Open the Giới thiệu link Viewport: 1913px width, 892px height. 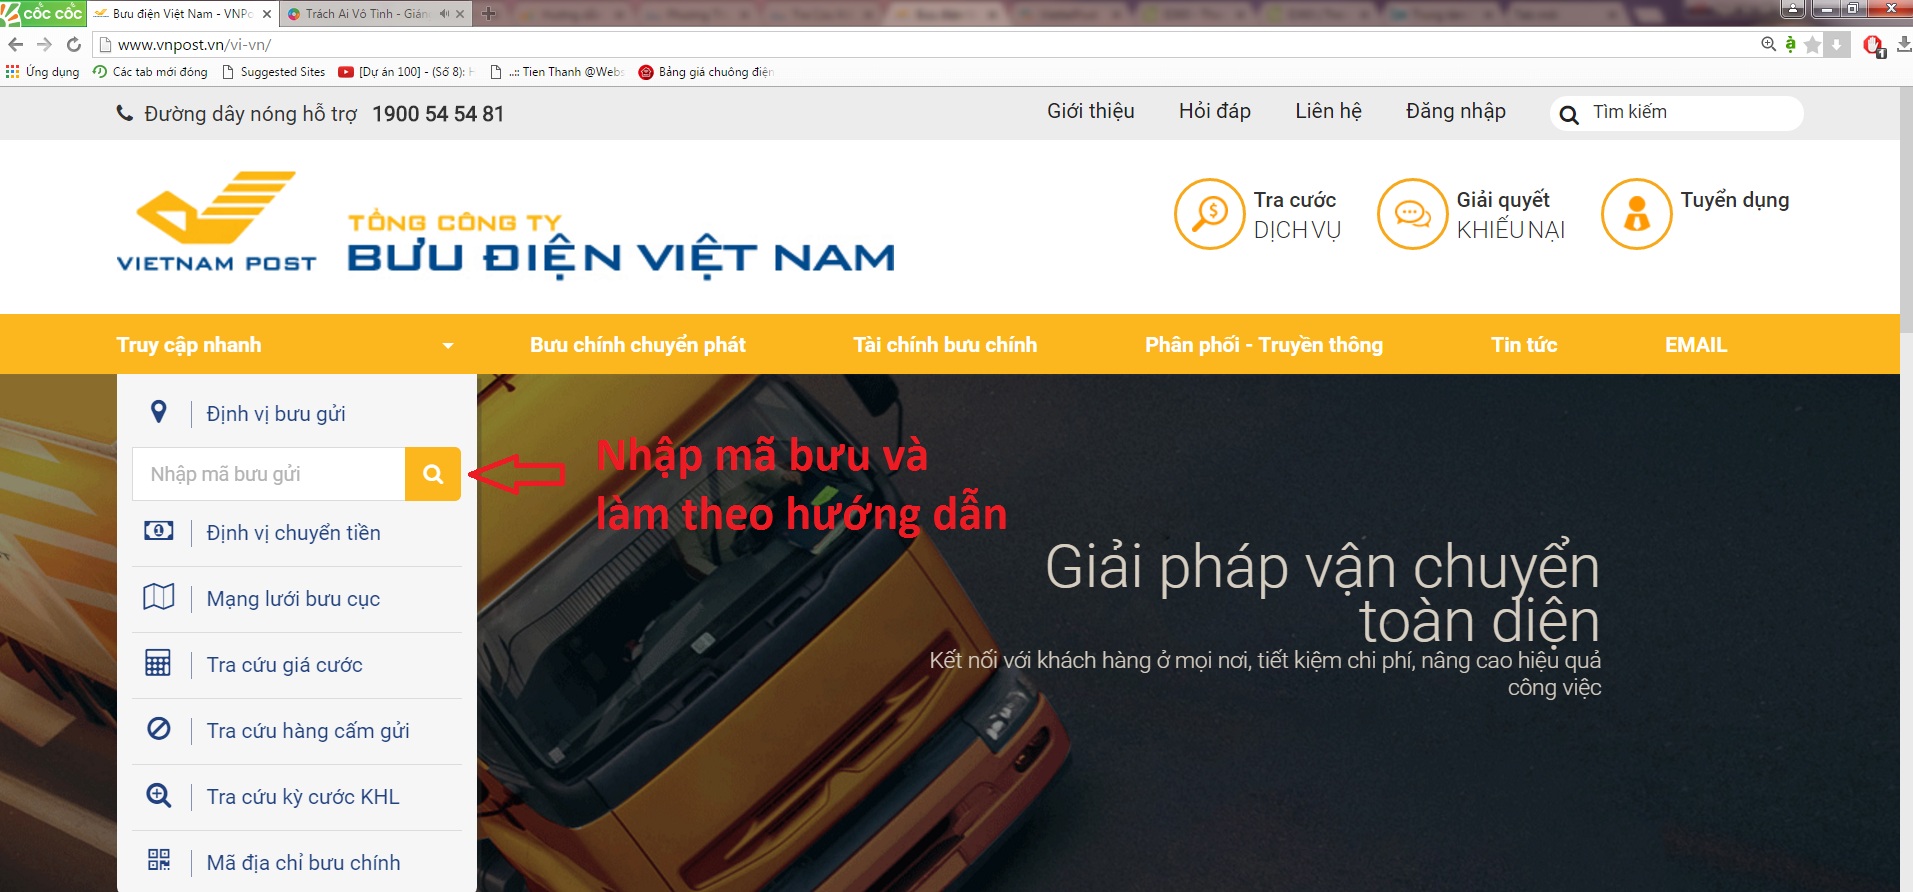tap(1090, 111)
